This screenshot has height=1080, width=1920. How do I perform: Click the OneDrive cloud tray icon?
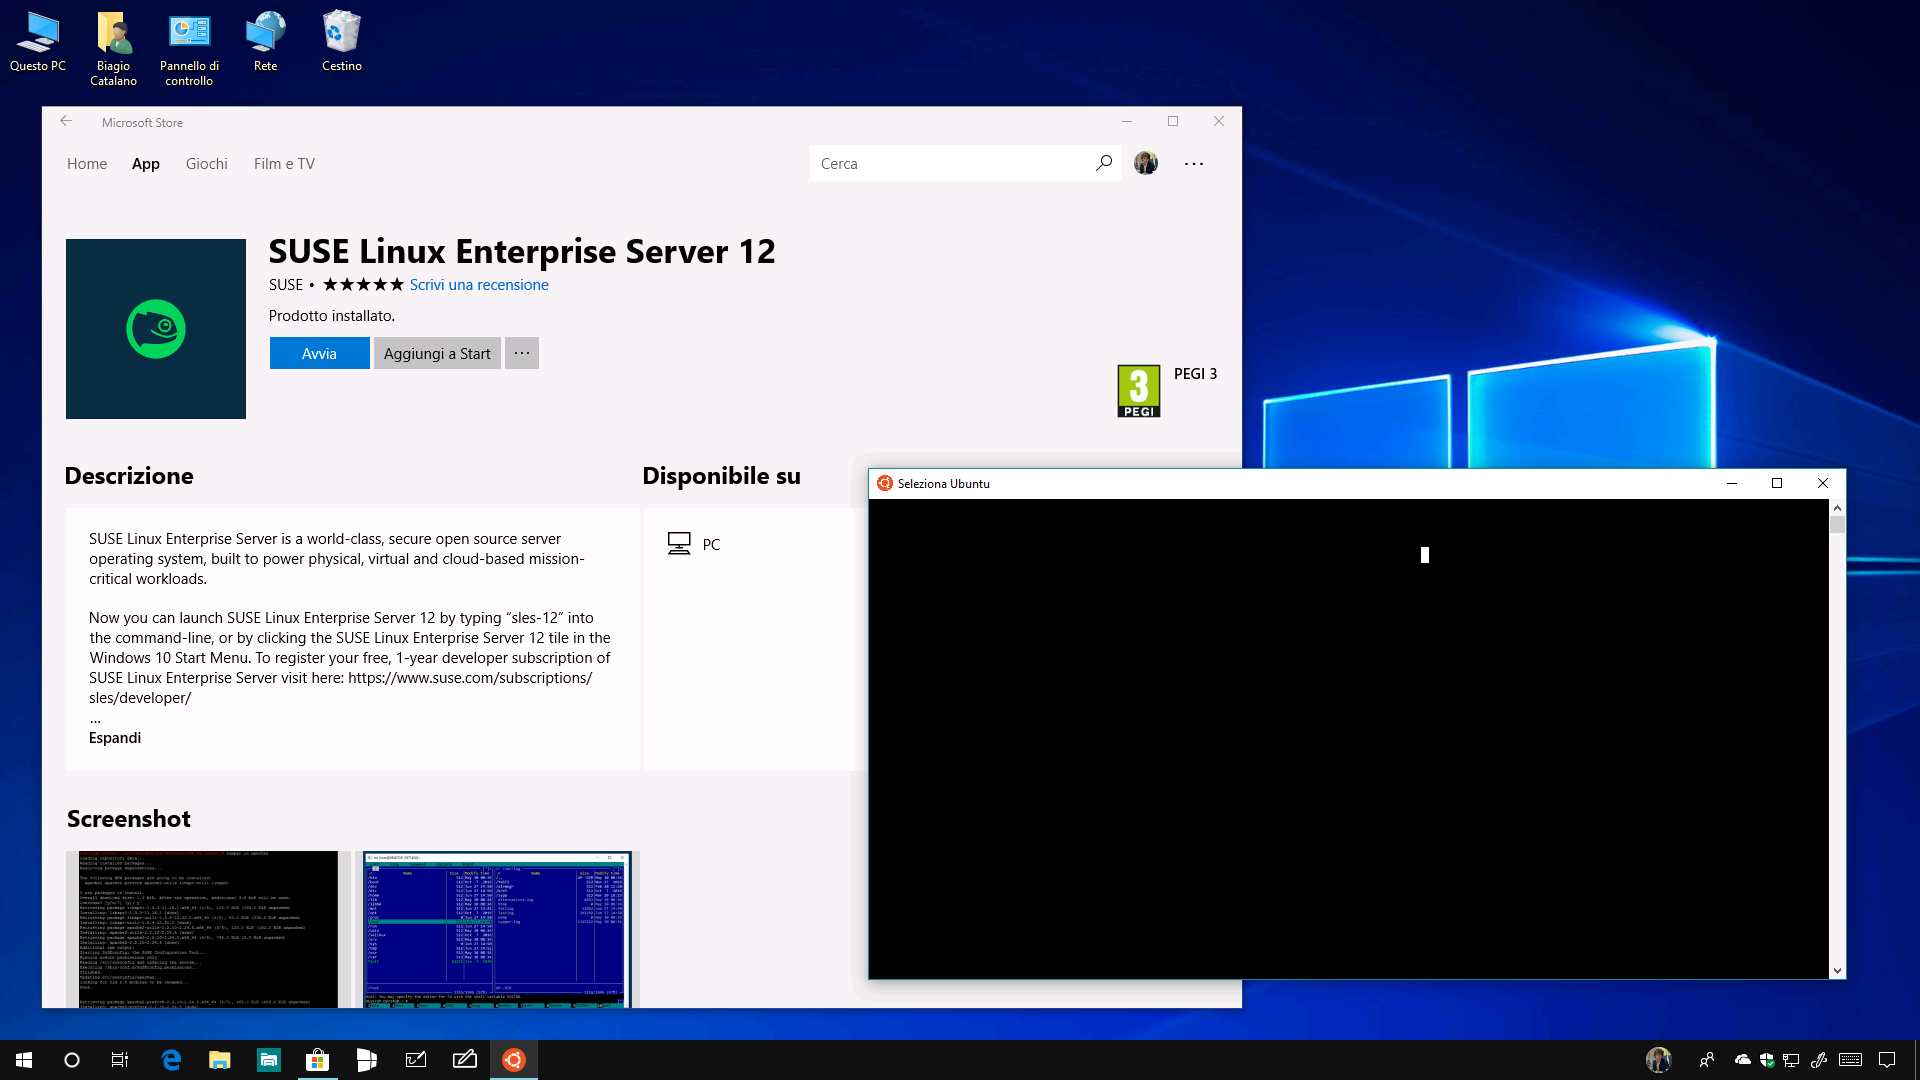pyautogui.click(x=1743, y=1060)
